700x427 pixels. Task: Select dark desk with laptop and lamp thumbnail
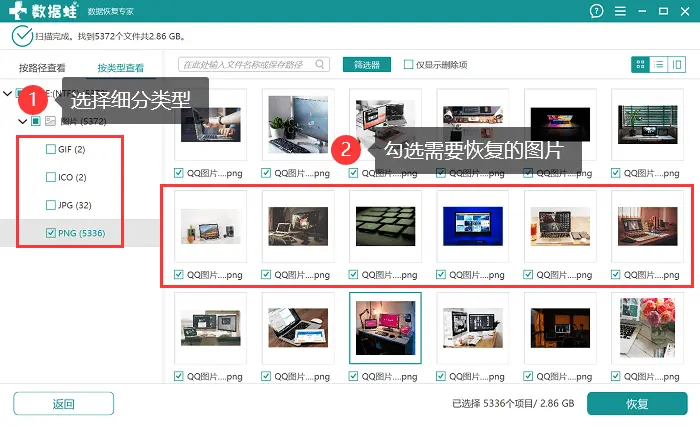[298, 226]
